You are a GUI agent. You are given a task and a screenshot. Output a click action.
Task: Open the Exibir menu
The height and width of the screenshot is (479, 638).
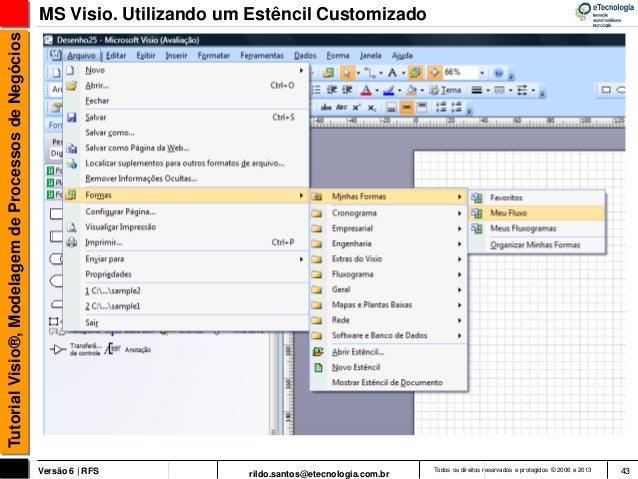pos(146,56)
